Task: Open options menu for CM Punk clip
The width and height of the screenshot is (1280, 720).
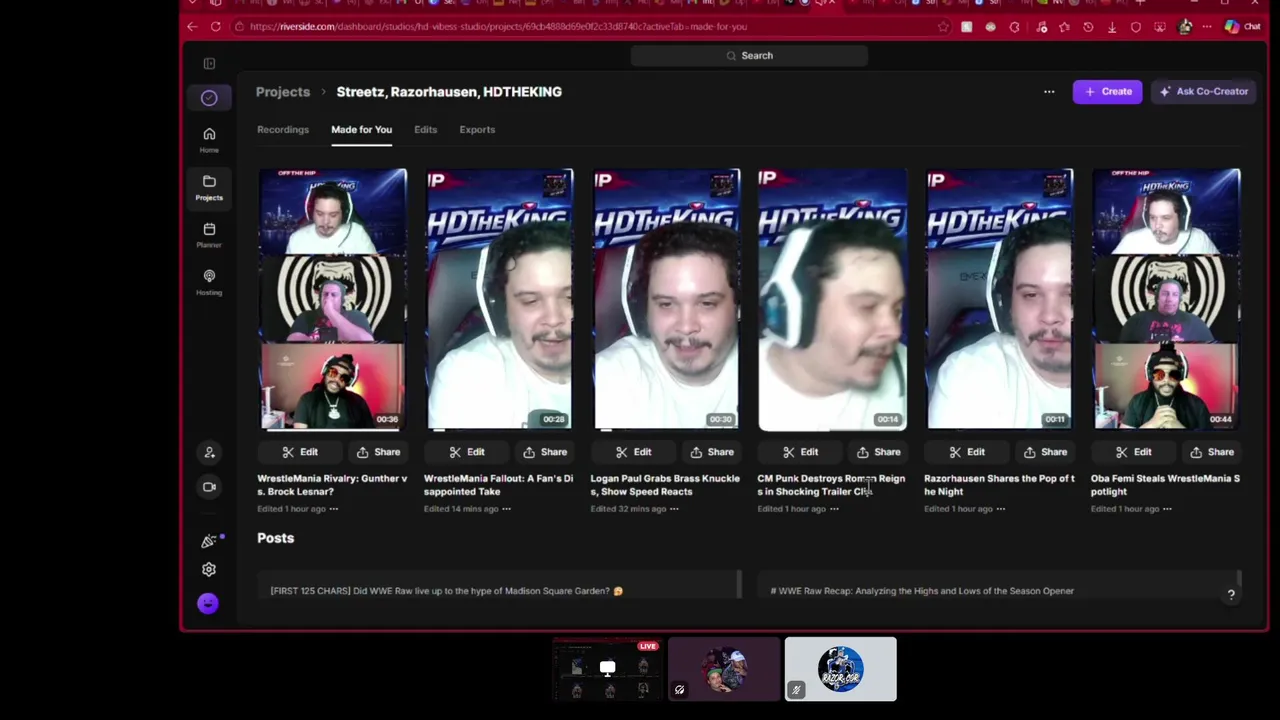Action: point(834,509)
